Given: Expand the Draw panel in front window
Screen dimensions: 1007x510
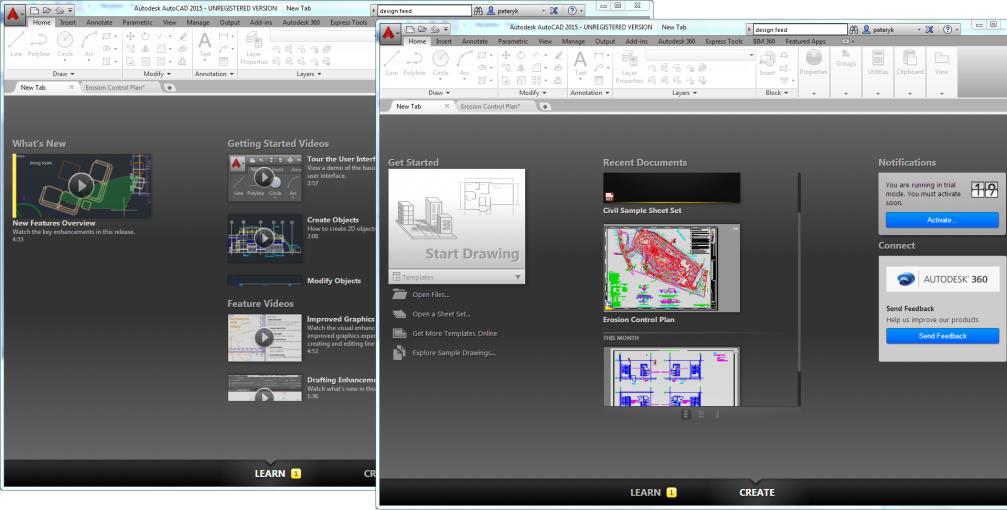Looking at the screenshot, I should pos(439,92).
